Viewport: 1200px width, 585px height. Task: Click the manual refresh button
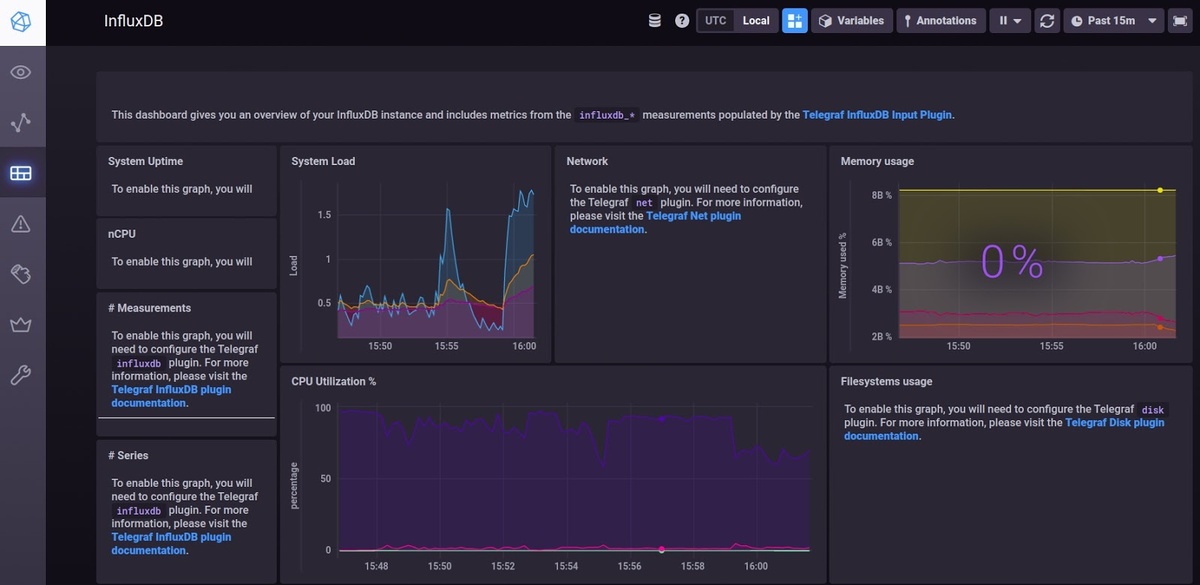(1047, 20)
